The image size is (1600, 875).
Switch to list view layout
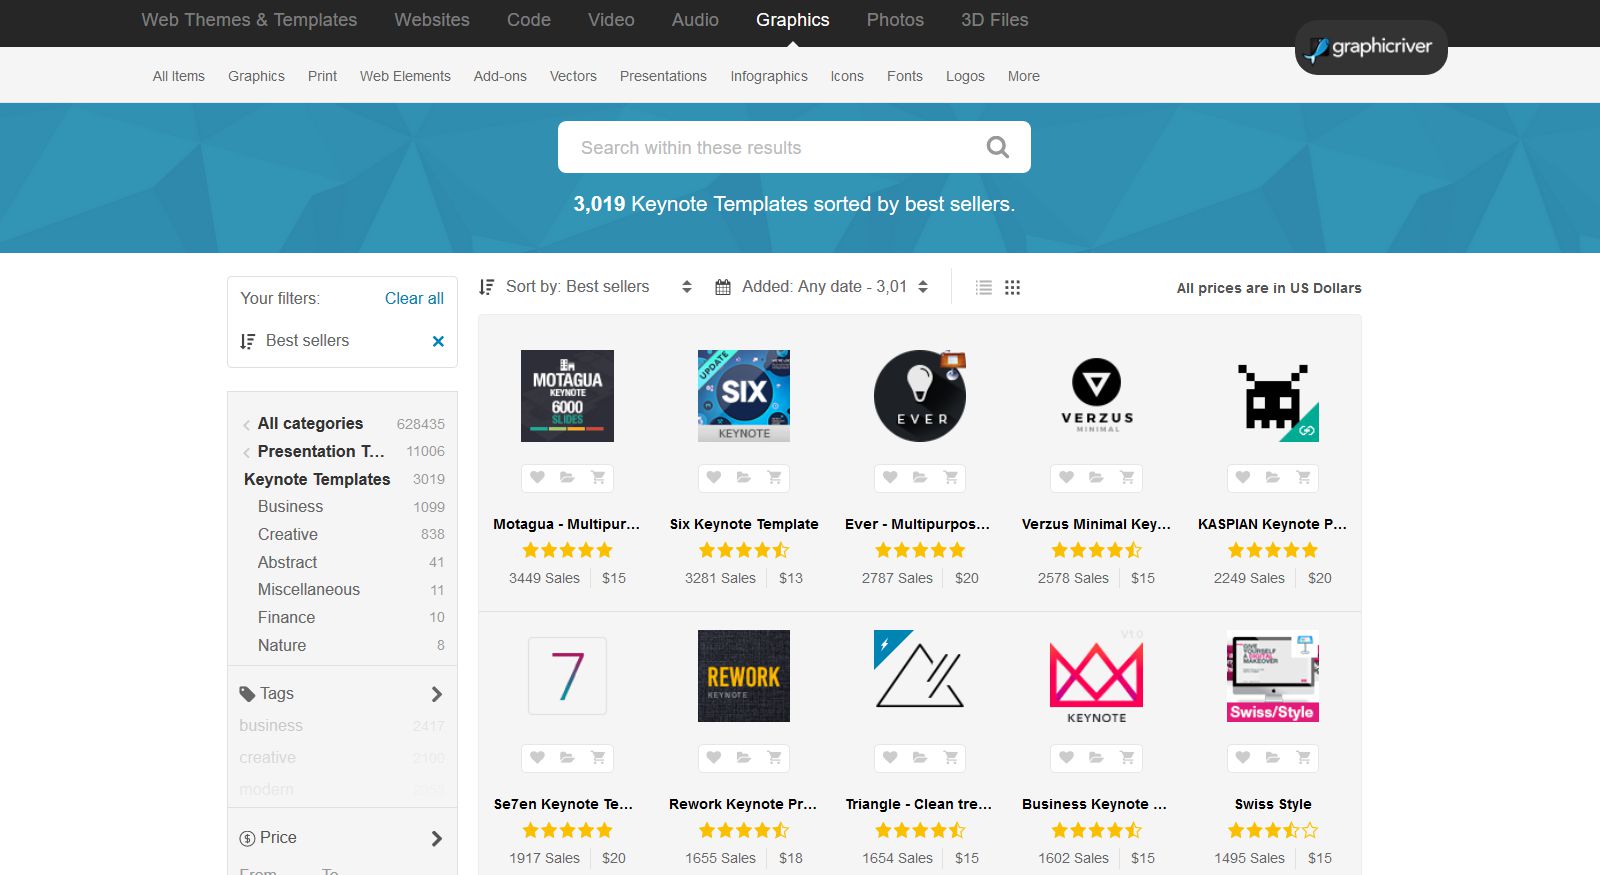(984, 288)
